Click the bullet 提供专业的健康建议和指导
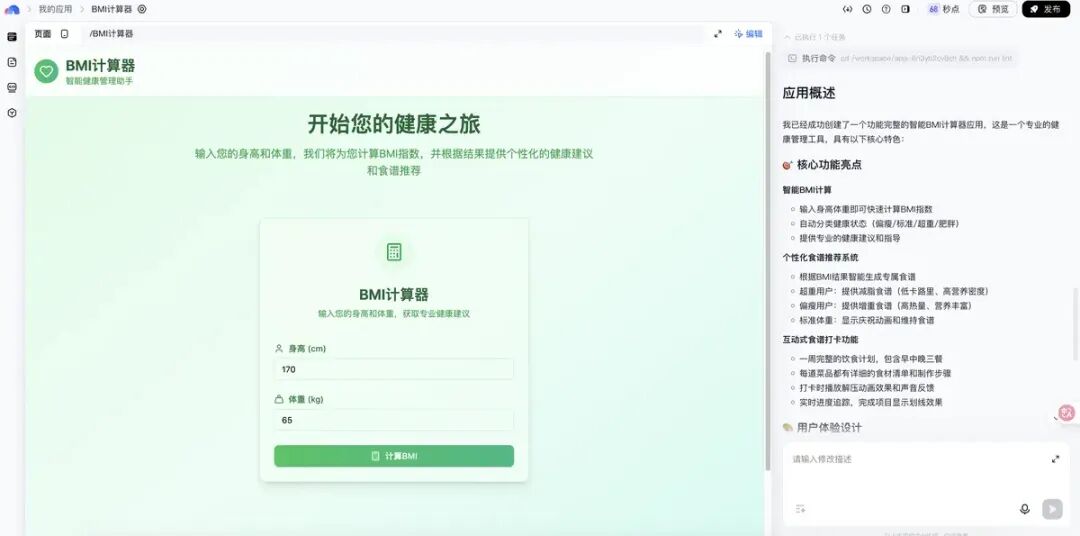 [849, 238]
